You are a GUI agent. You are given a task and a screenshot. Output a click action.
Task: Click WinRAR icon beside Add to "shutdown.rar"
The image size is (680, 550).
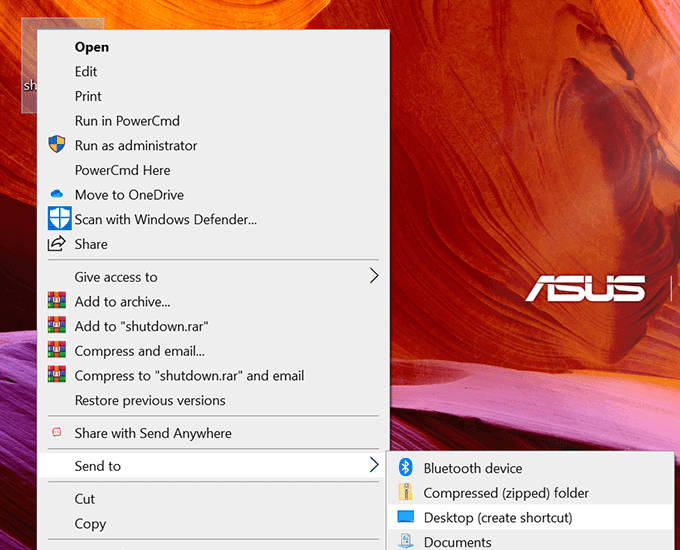[57, 325]
